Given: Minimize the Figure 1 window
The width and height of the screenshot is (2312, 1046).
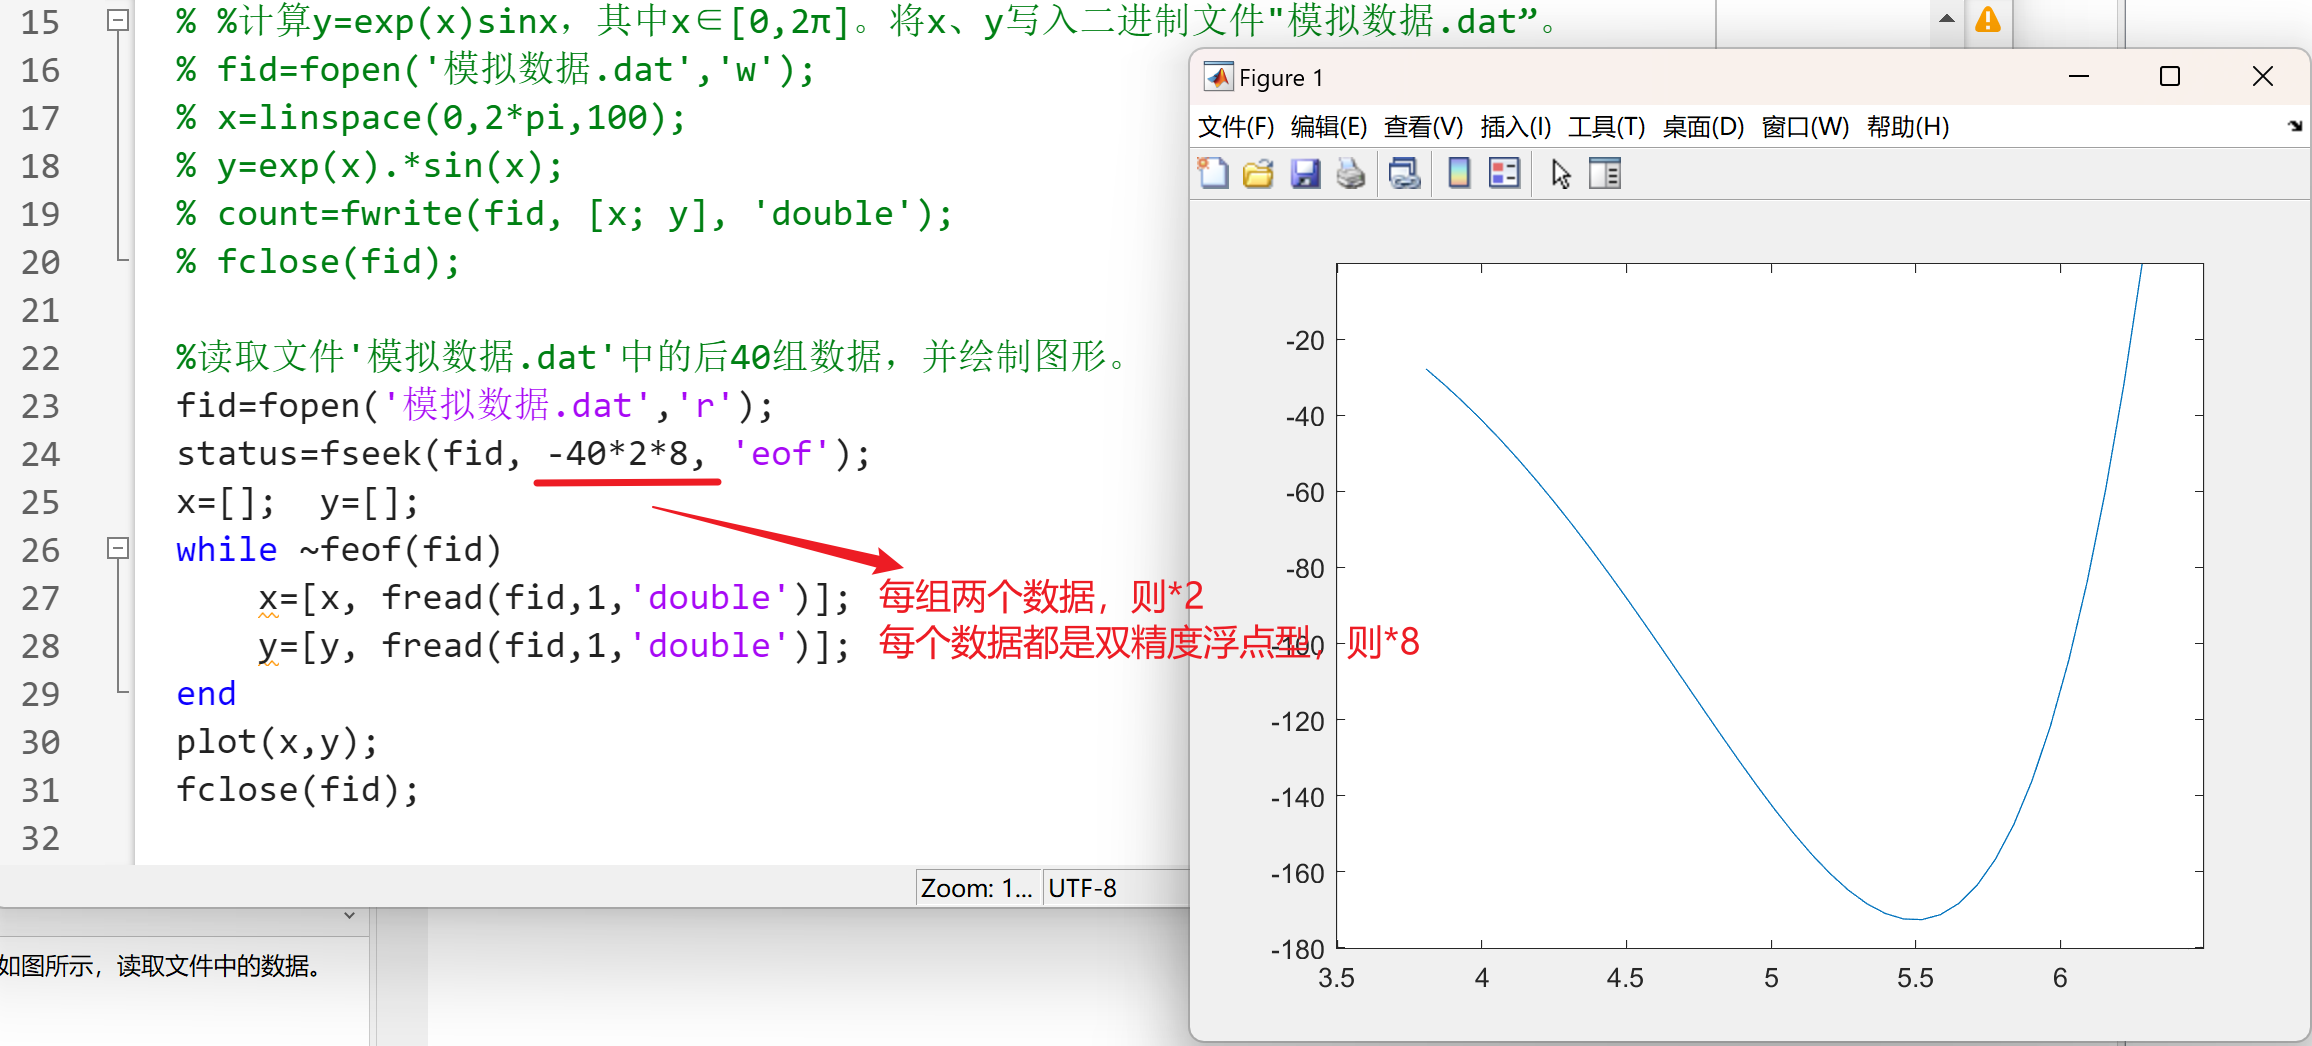Looking at the screenshot, I should (x=2079, y=76).
